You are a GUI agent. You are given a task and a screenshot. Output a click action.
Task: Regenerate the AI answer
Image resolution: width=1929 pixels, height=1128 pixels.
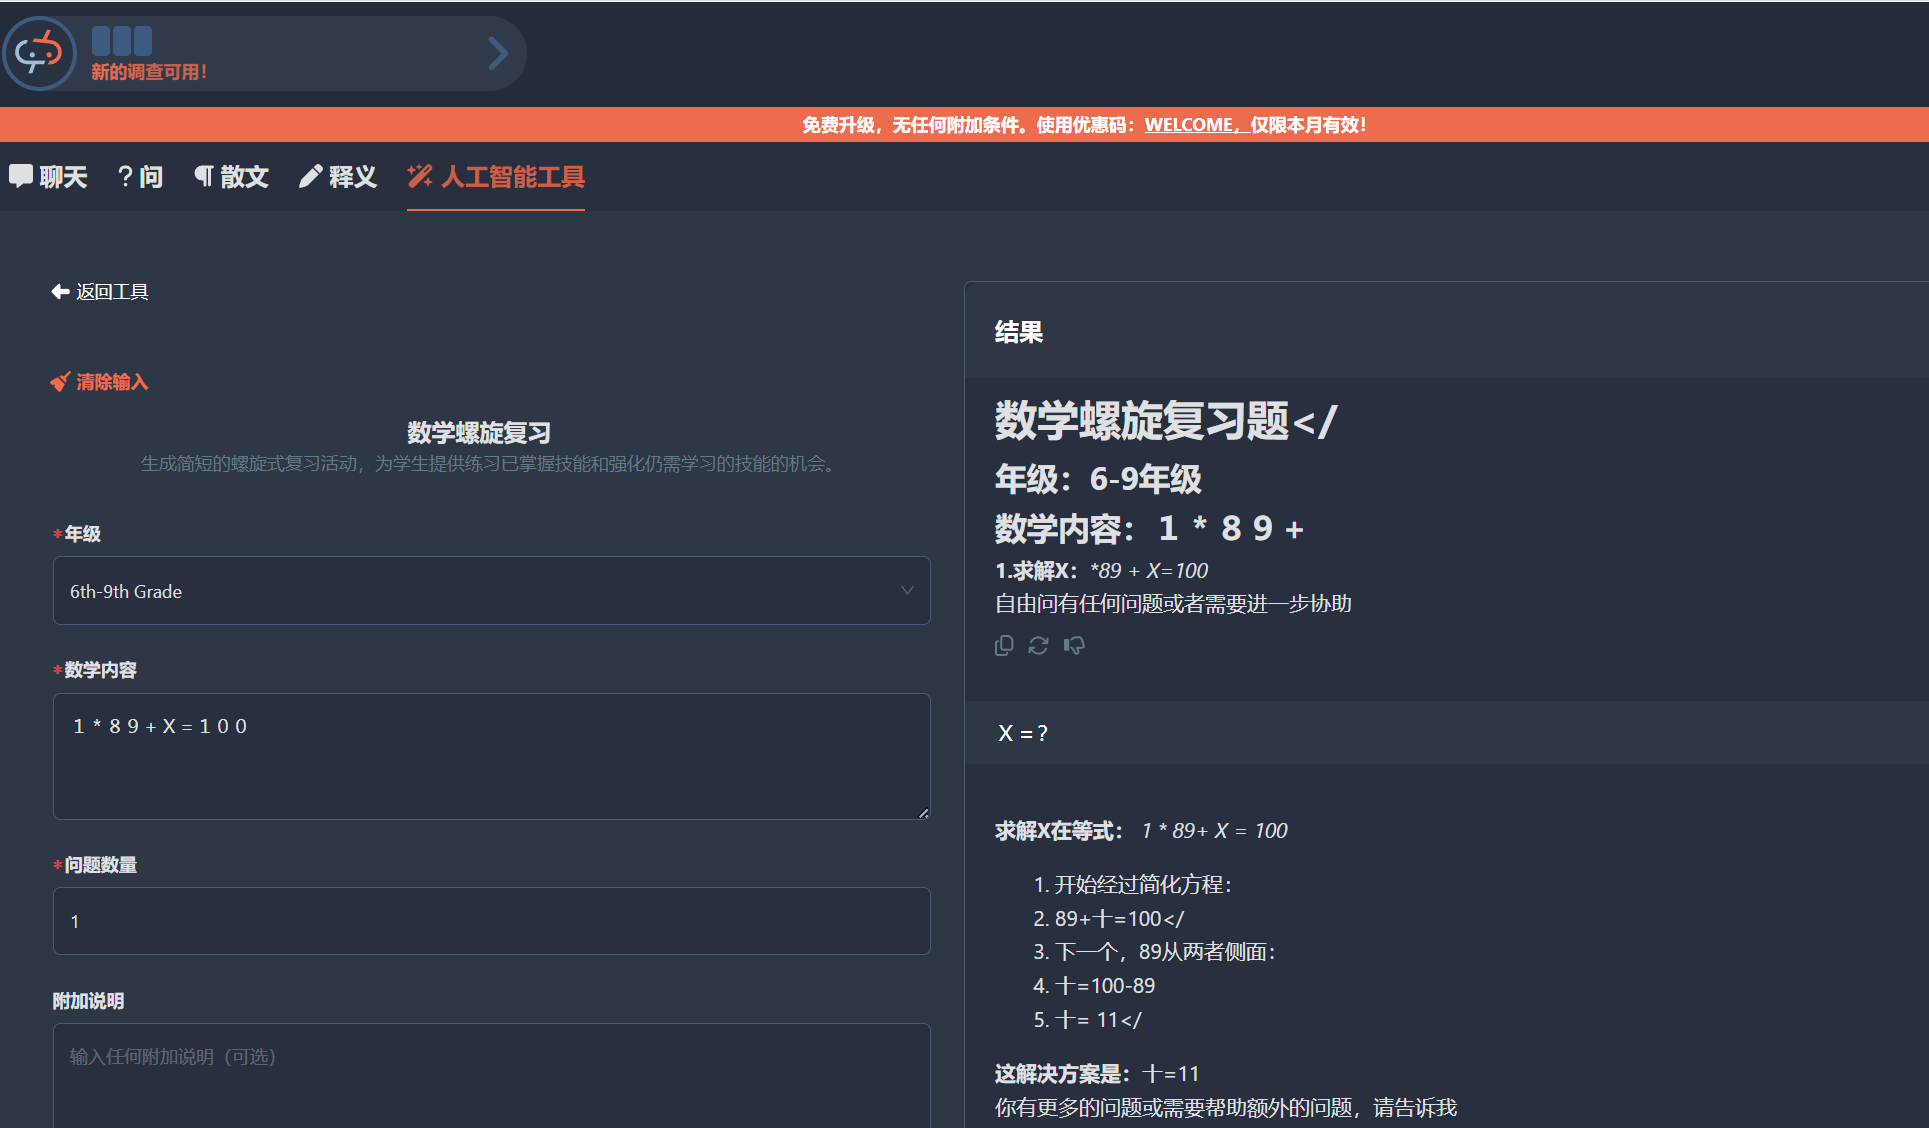[1038, 645]
